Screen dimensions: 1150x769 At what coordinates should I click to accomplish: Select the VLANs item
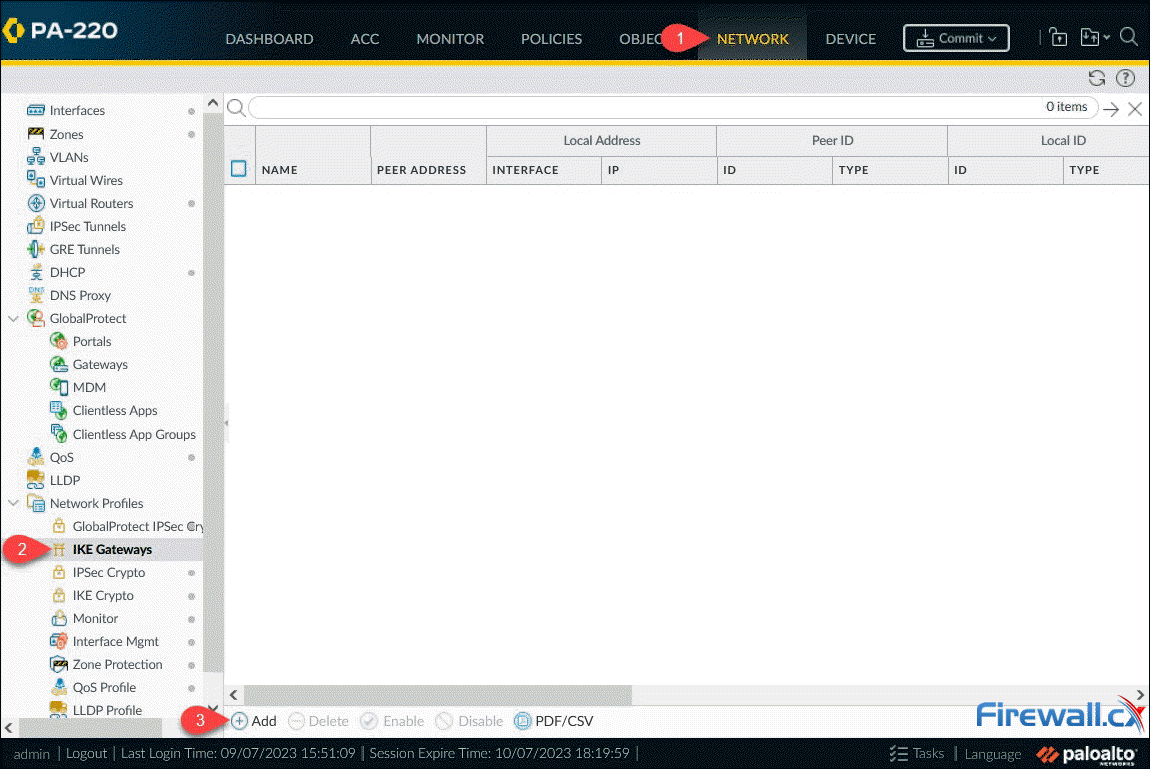69,157
